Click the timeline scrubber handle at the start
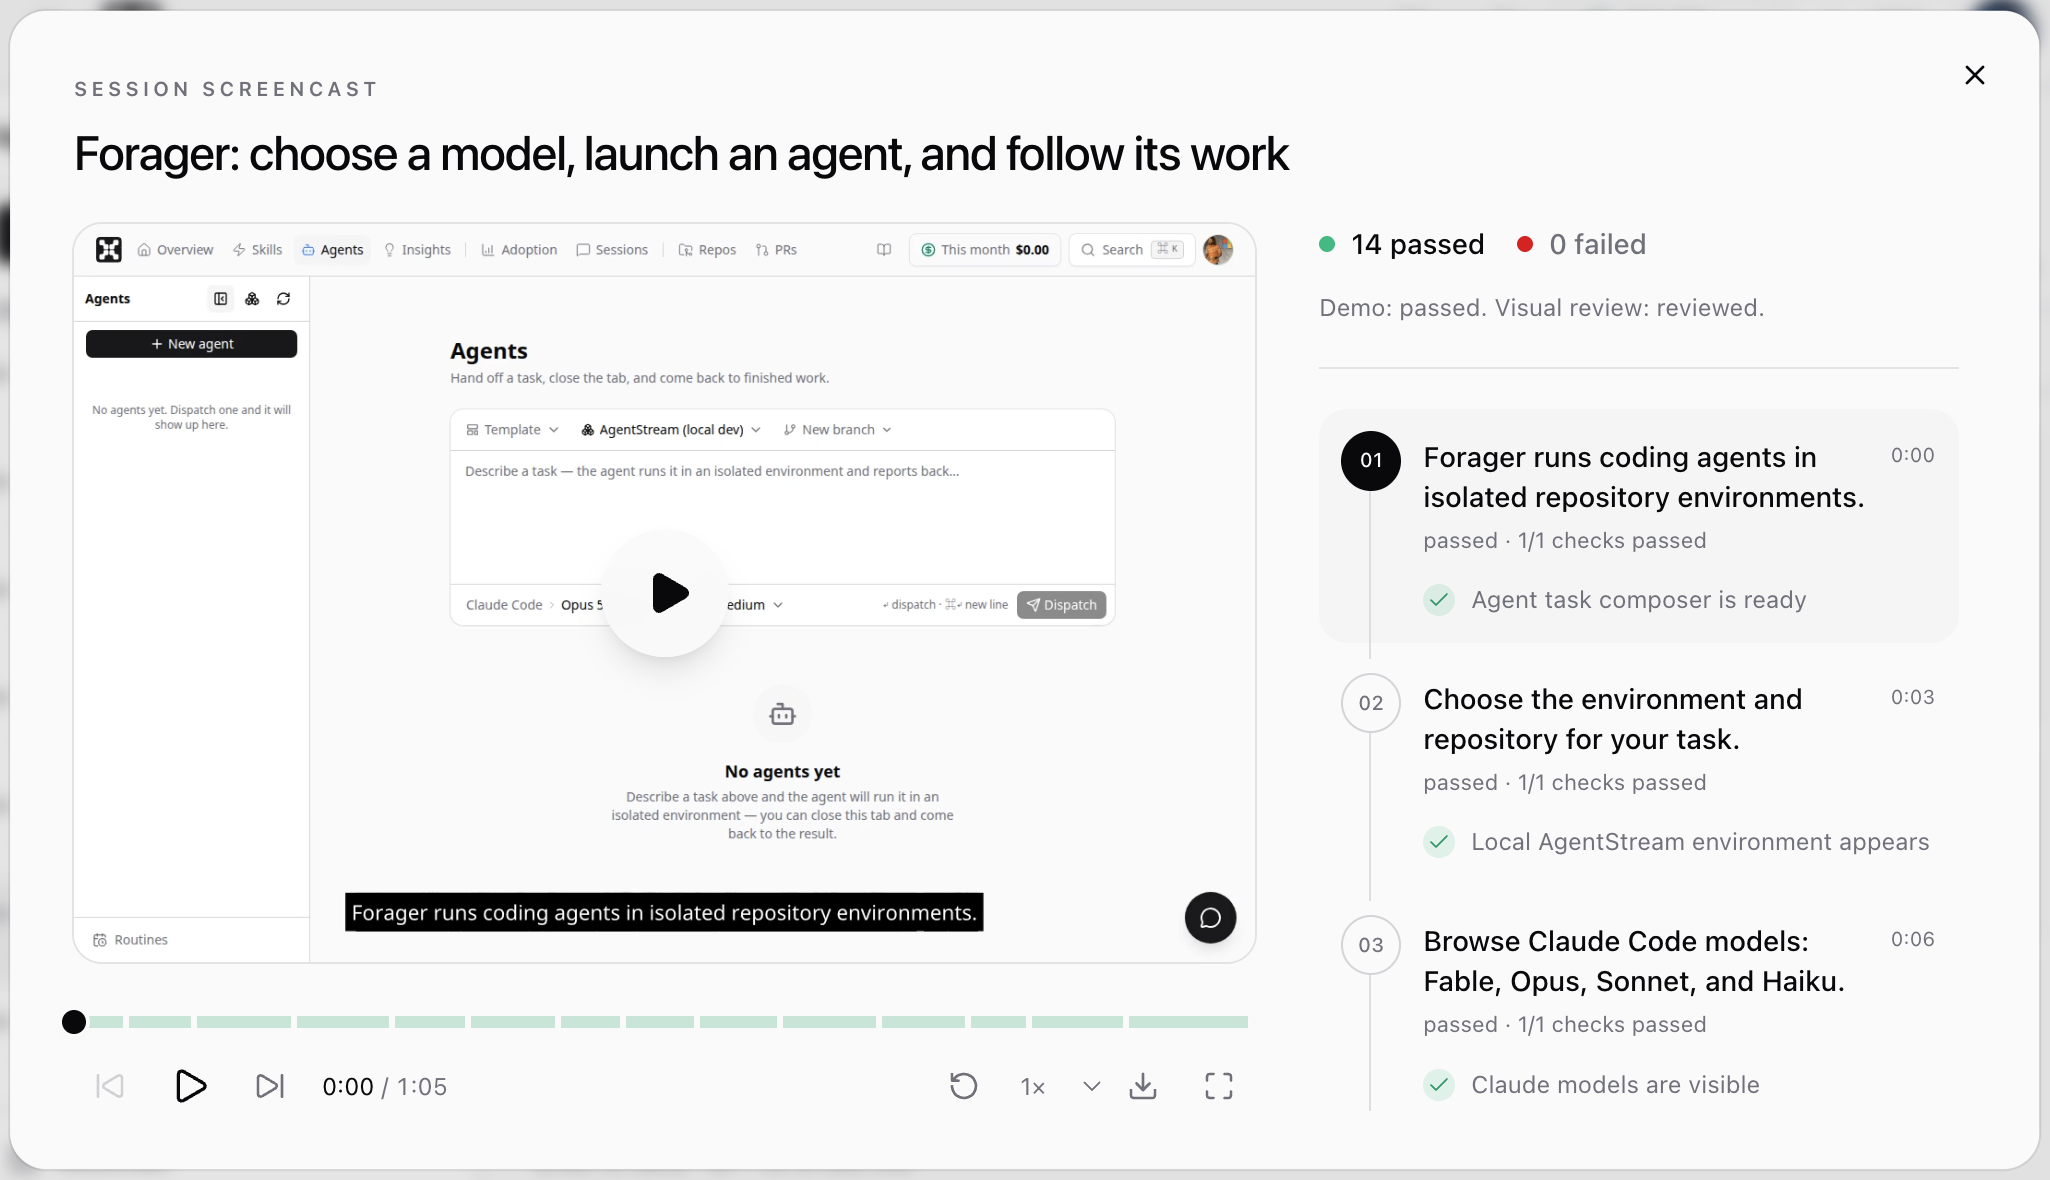 tap(74, 1022)
